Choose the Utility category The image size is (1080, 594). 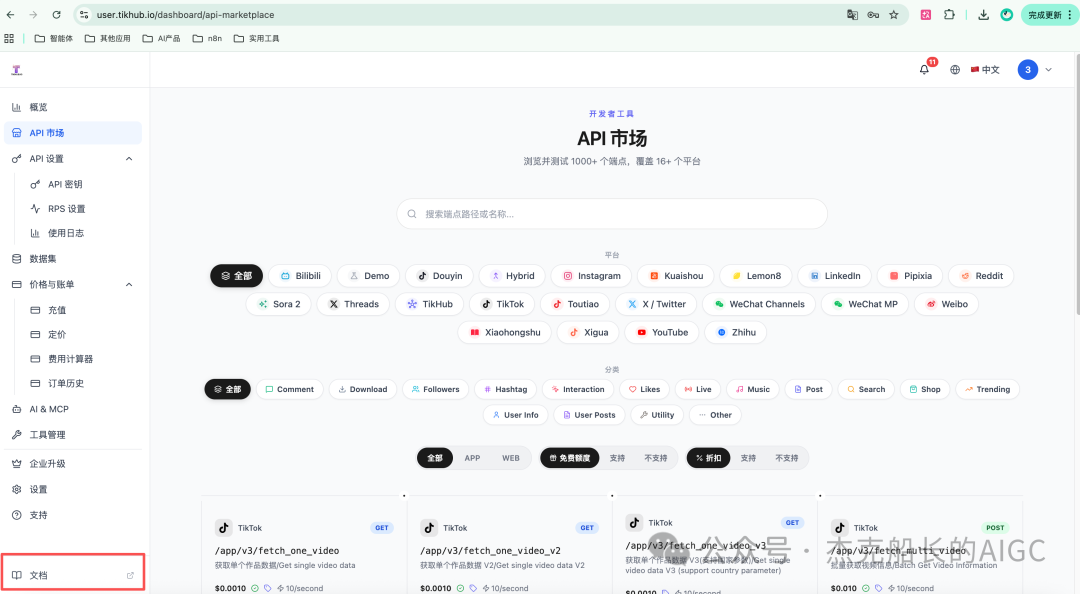(656, 415)
